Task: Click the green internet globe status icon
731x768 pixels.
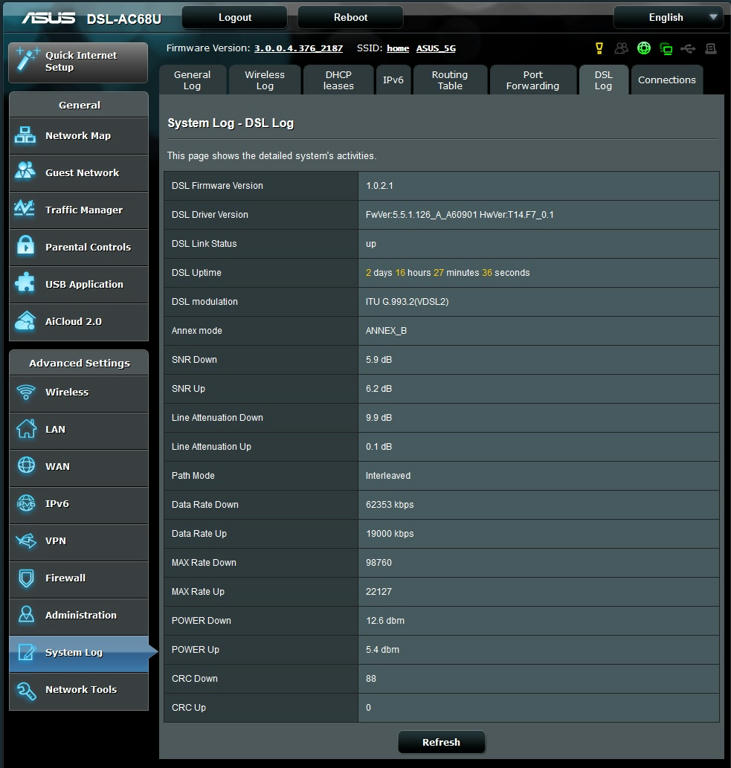Action: pos(644,48)
